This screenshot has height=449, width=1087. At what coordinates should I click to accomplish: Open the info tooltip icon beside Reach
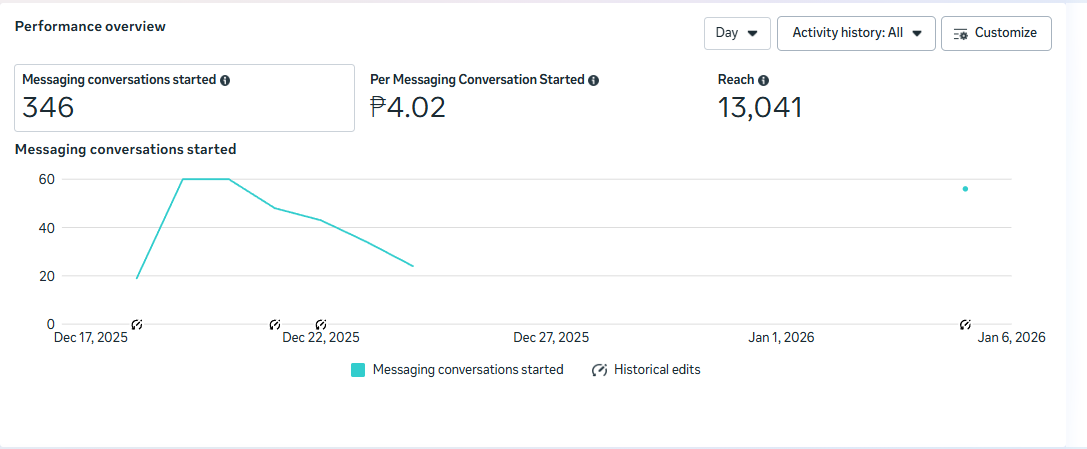[763, 80]
